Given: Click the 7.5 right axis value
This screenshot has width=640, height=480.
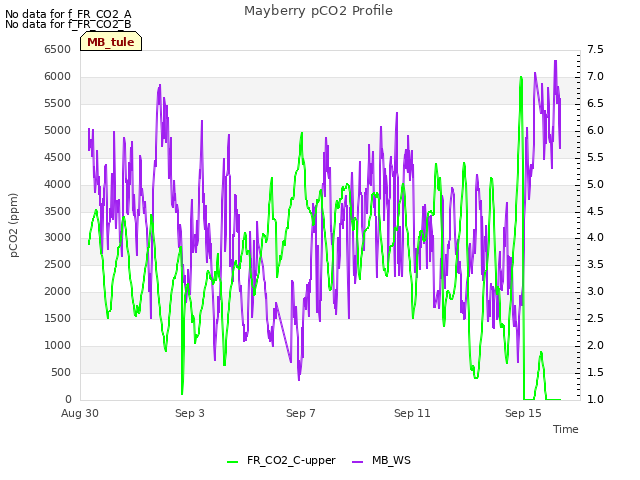Looking at the screenshot, I should (595, 49).
